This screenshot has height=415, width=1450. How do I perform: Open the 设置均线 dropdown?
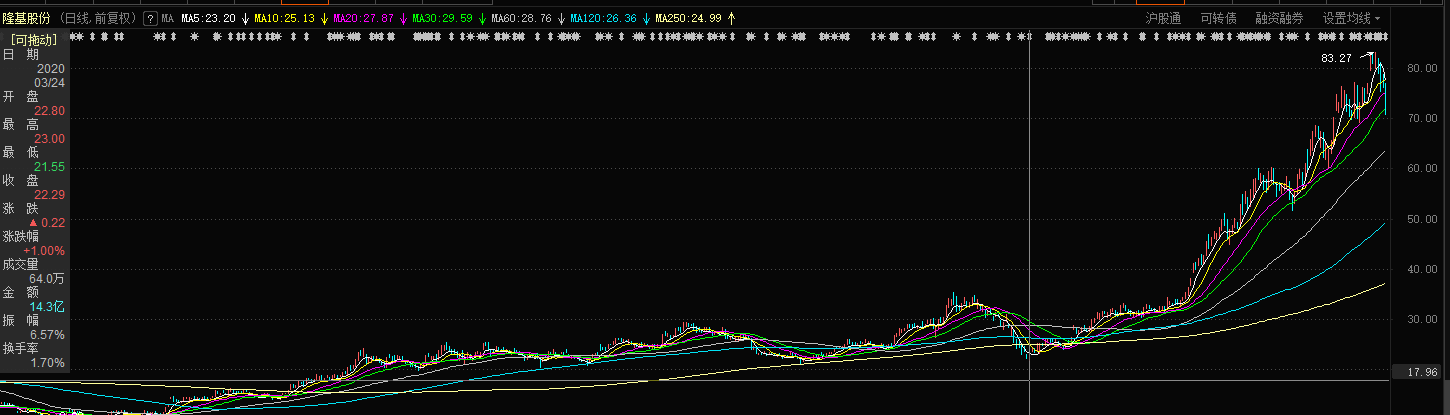tap(1351, 19)
